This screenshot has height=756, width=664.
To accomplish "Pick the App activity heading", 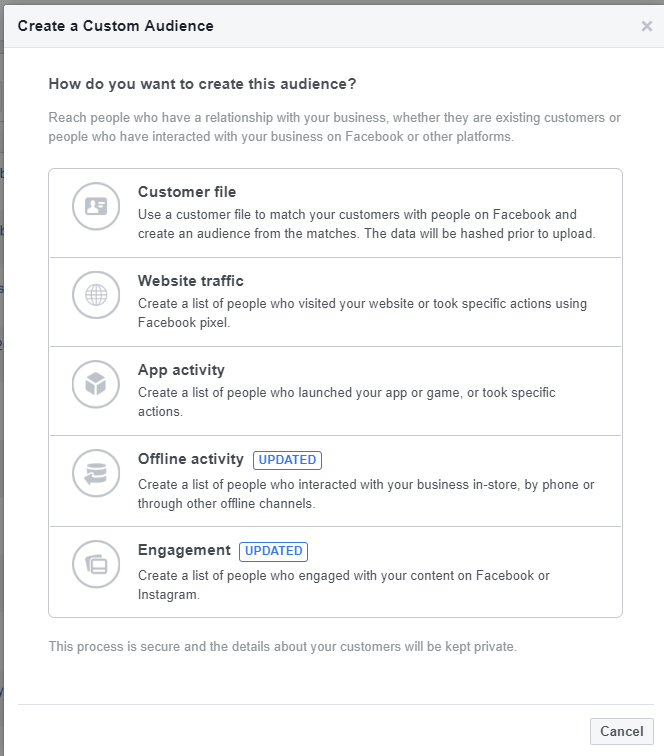I will click(181, 370).
